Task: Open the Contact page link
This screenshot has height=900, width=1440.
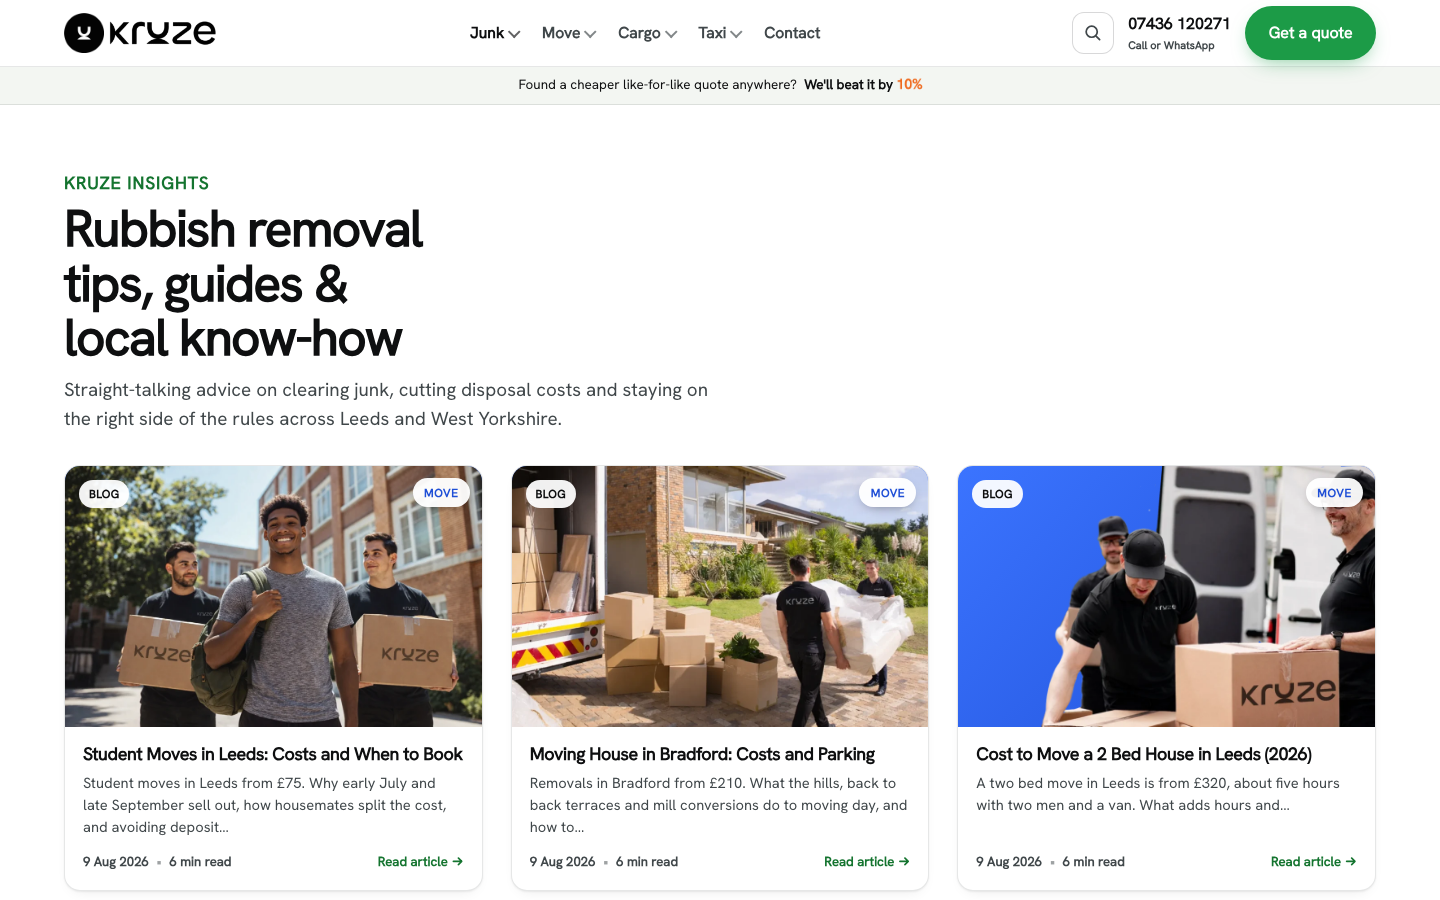Action: (x=792, y=33)
